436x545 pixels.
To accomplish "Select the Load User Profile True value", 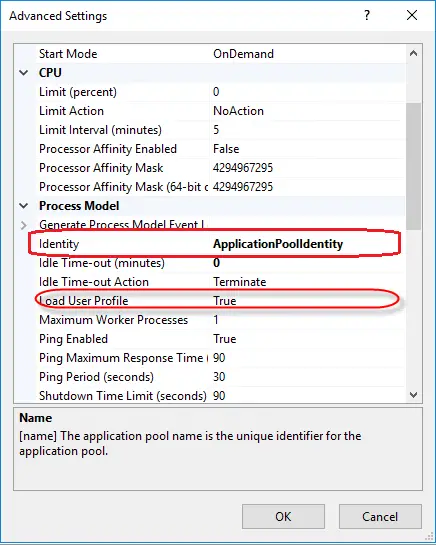I will tap(225, 301).
